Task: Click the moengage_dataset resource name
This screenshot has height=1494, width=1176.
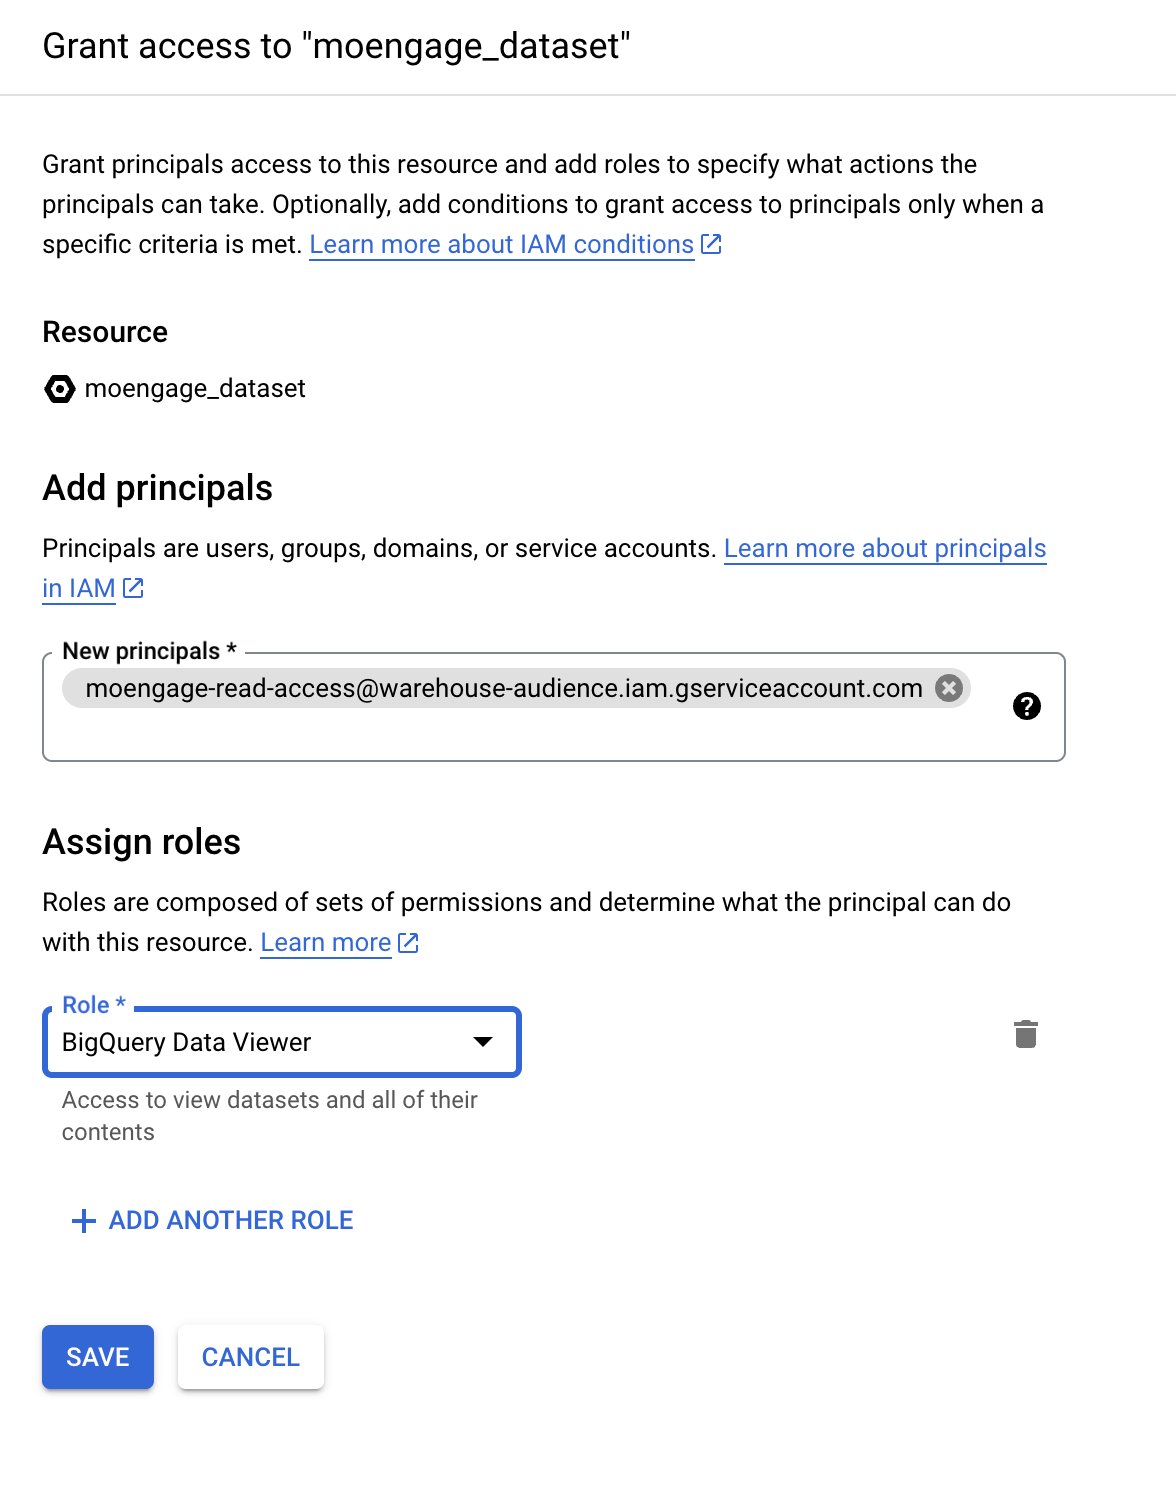Action: pos(195,388)
